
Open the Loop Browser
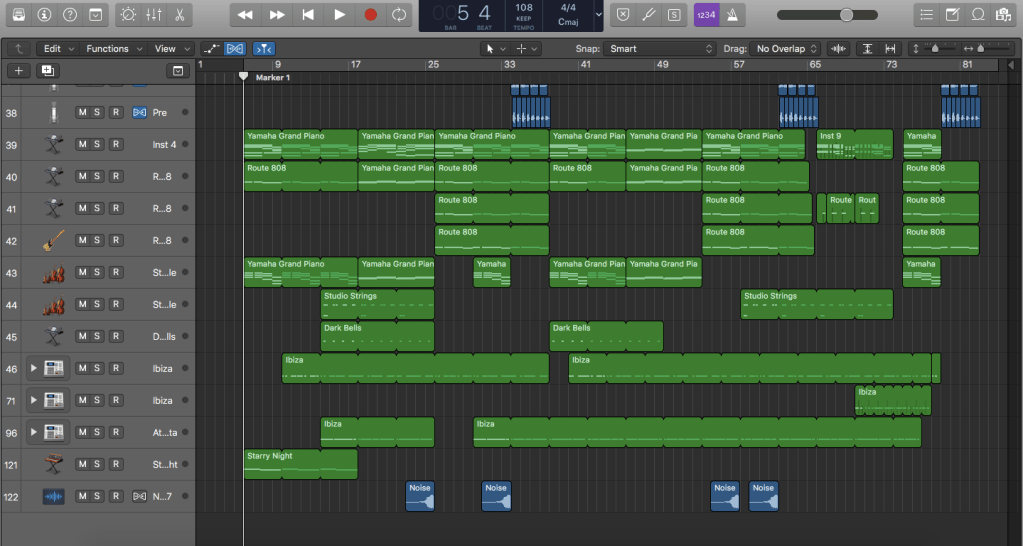977,15
